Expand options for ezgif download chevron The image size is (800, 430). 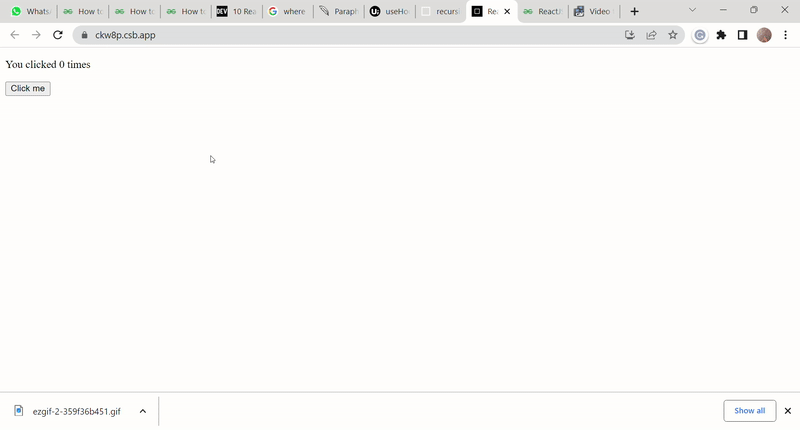pos(143,411)
